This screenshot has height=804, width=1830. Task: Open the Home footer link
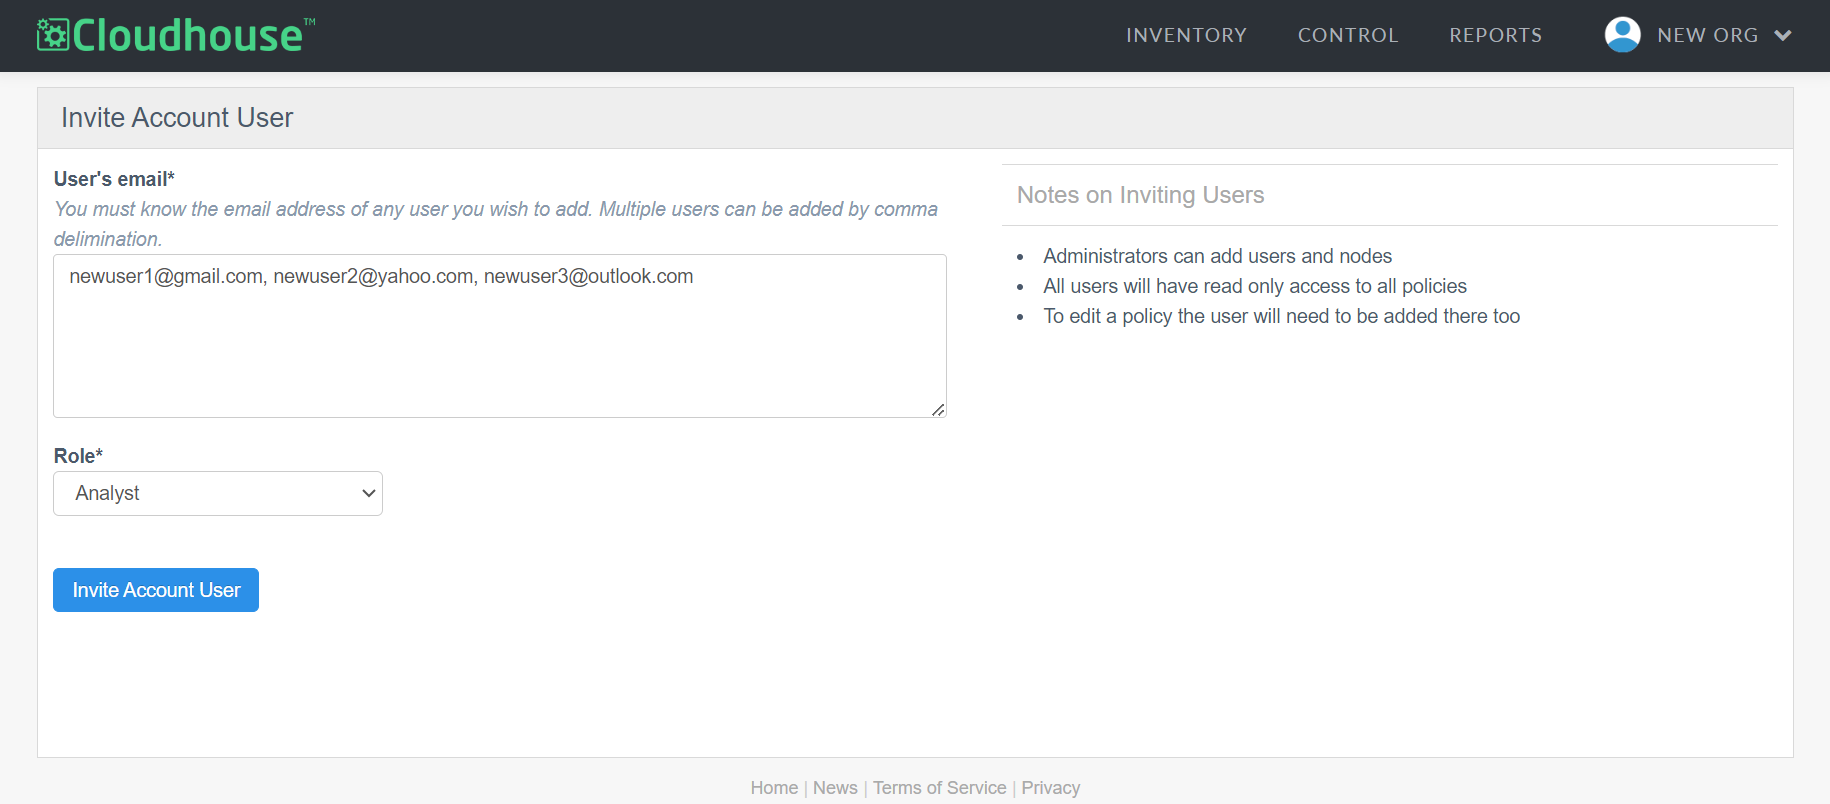click(774, 788)
